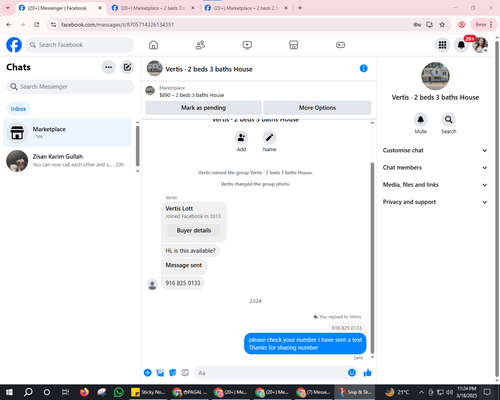Open the Chrome Error menu button
The image size is (500, 400).
[x=484, y=25]
